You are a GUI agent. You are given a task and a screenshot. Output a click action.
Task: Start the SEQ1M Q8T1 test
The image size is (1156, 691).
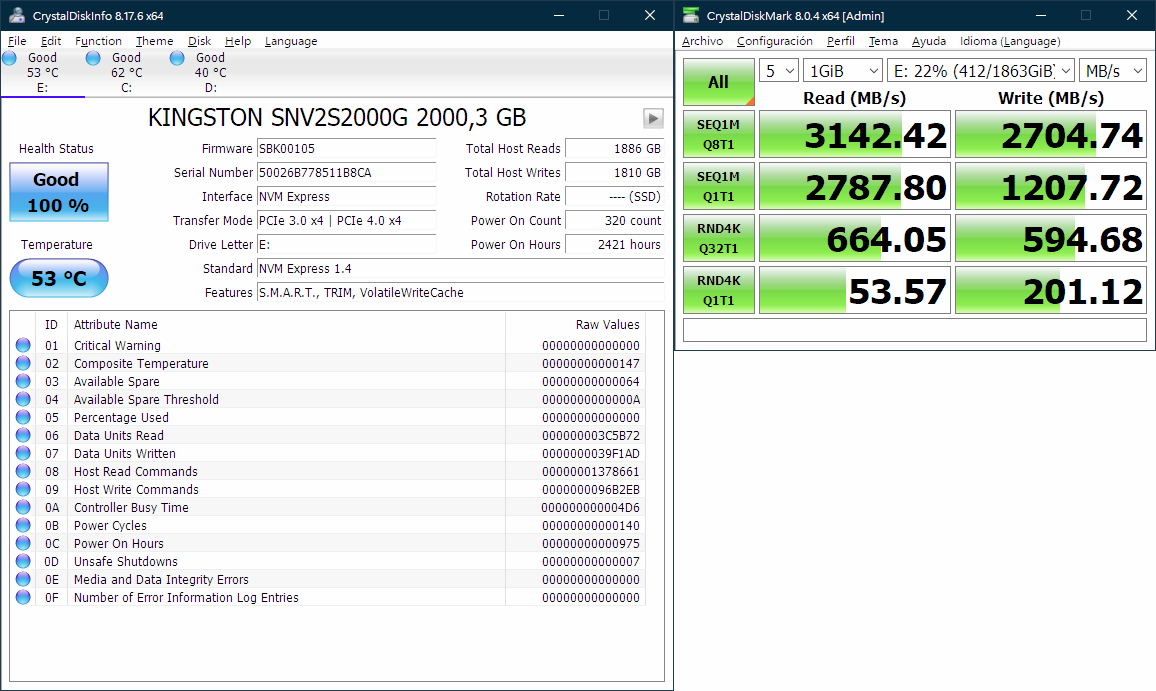coord(718,134)
